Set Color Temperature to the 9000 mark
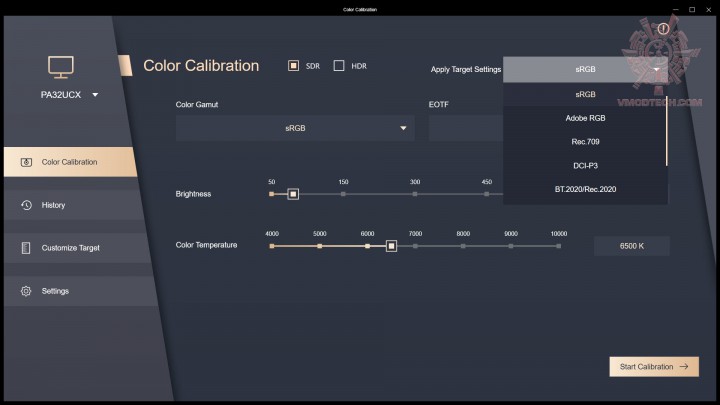720x405 pixels. point(511,246)
